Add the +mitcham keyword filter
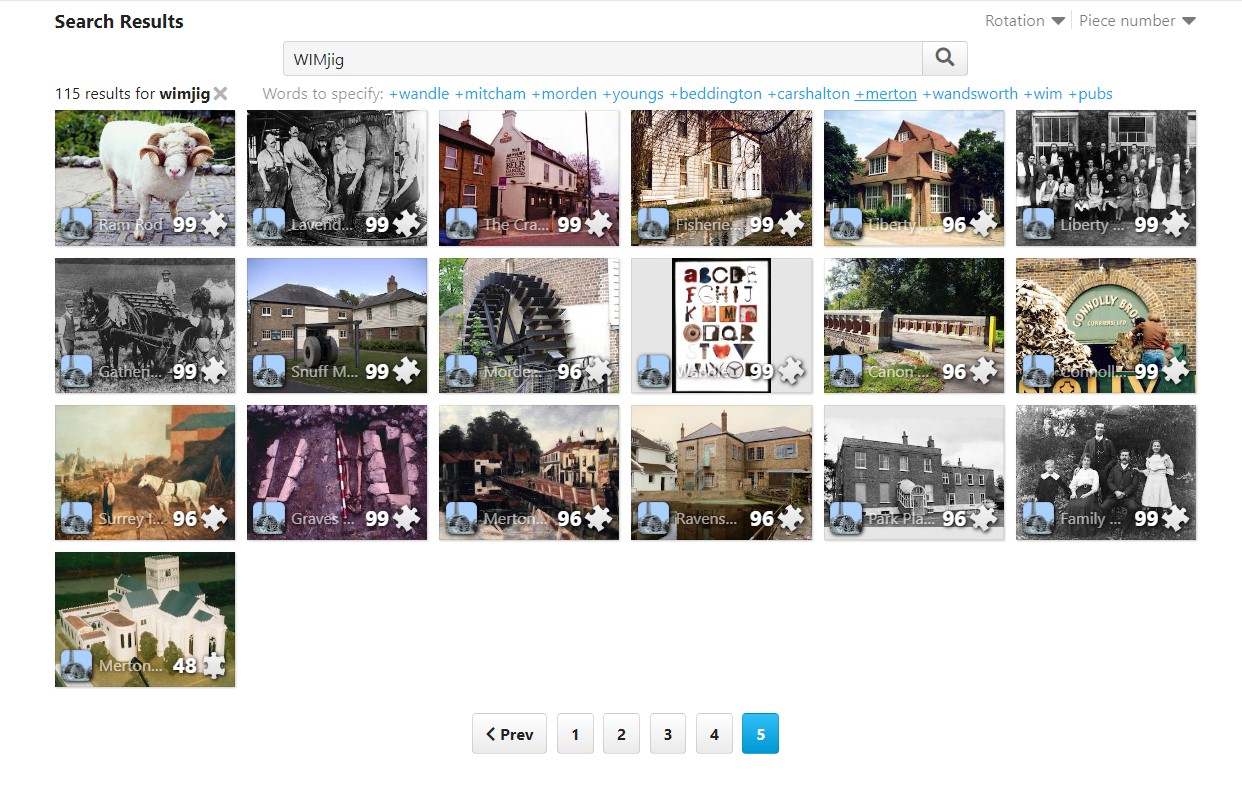Image resolution: width=1242 pixels, height=793 pixels. pos(490,94)
